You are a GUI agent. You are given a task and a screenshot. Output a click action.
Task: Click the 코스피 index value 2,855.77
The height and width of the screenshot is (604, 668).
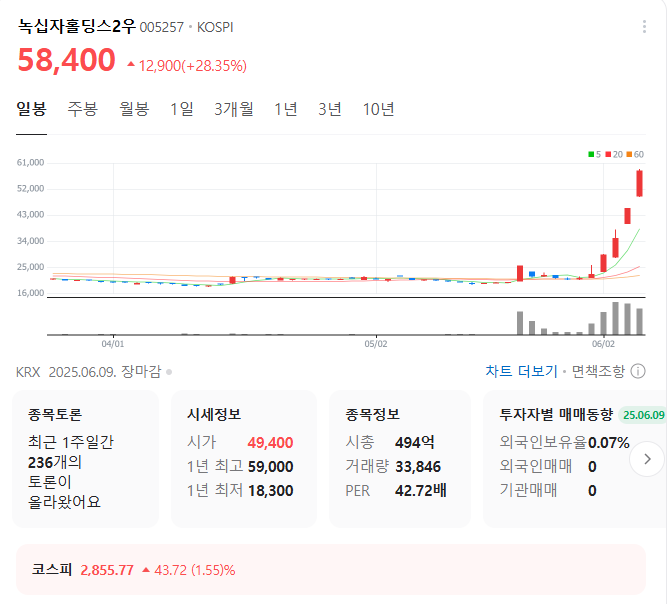[107, 570]
